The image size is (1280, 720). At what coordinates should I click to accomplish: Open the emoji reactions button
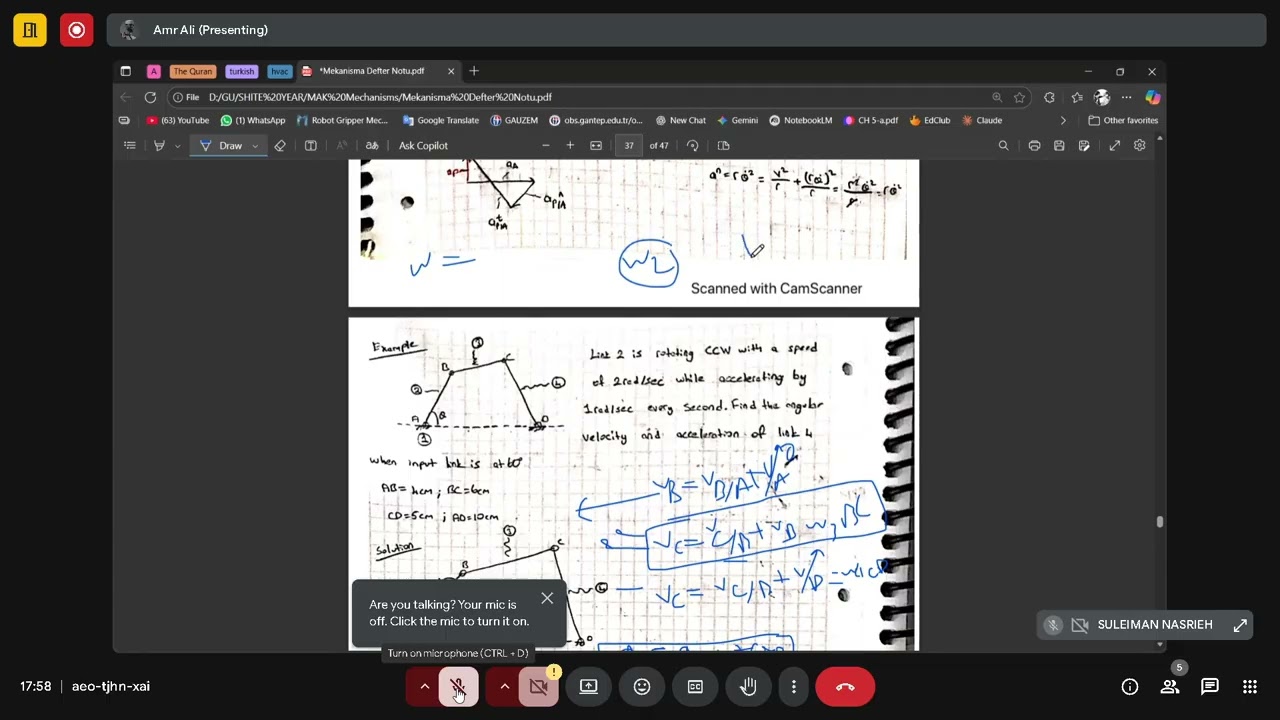point(642,687)
